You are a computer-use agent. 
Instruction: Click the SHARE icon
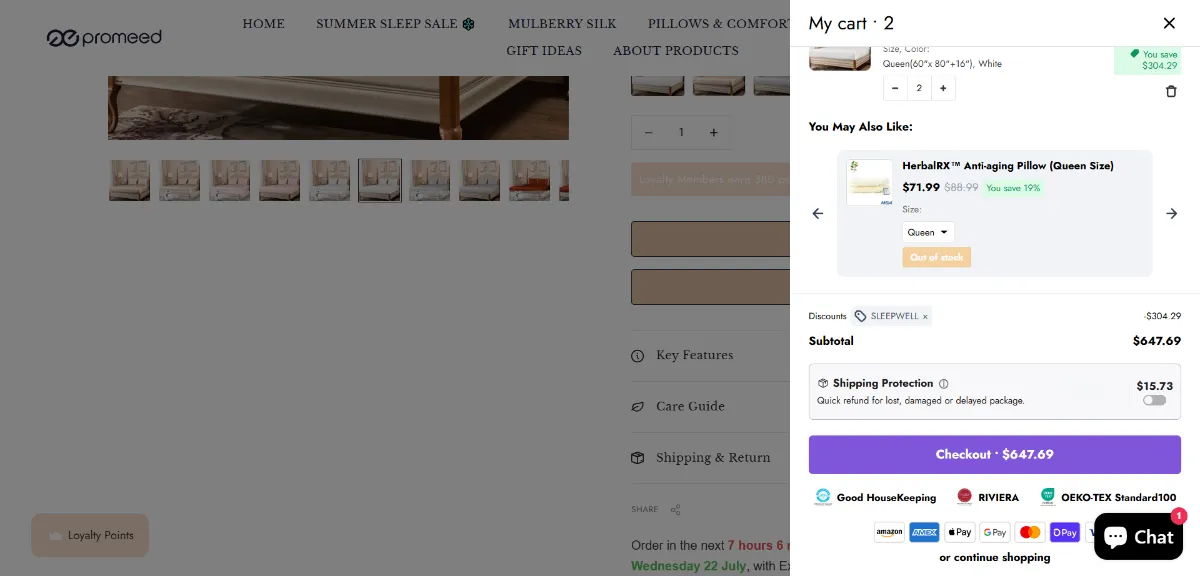[676, 510]
